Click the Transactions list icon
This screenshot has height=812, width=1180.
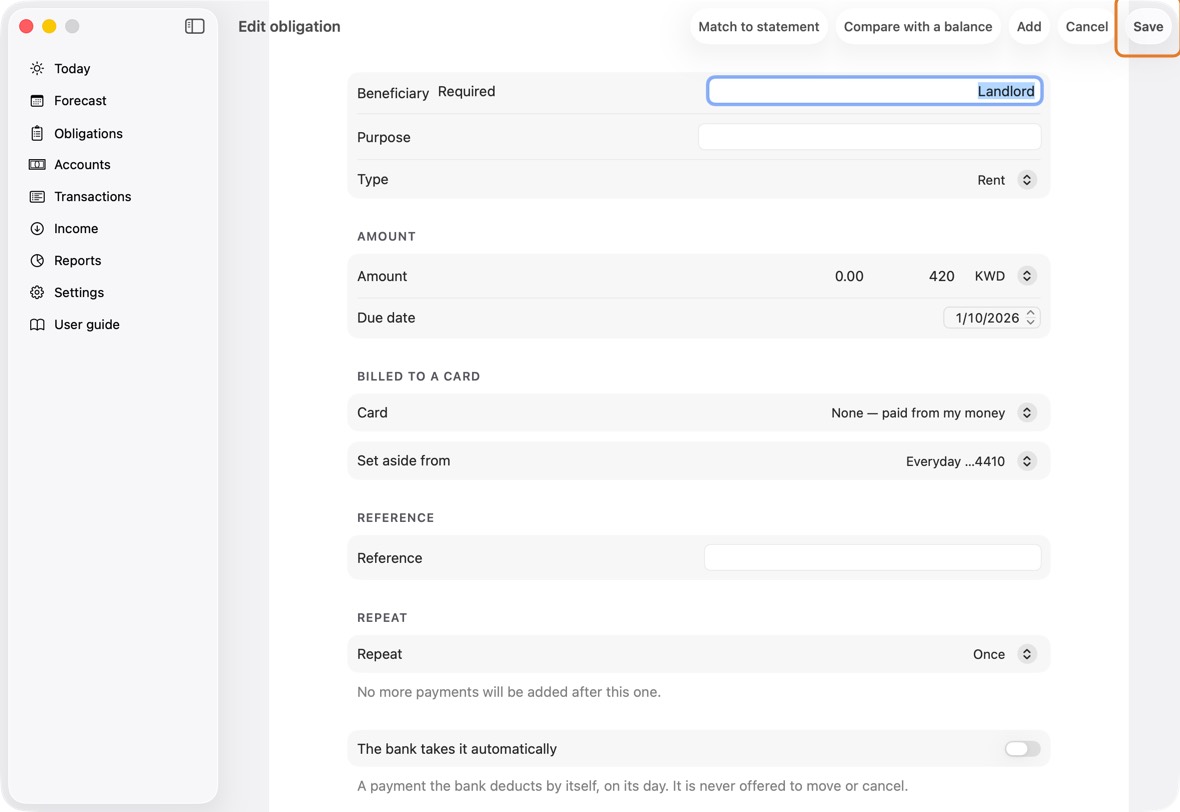37,196
